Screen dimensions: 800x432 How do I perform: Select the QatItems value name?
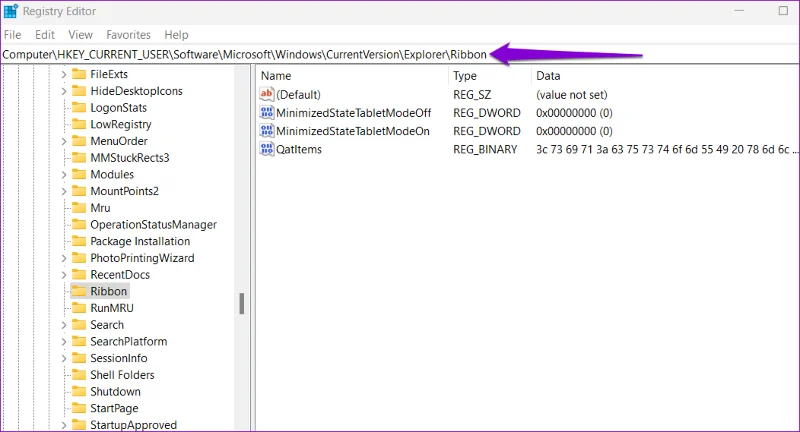299,149
